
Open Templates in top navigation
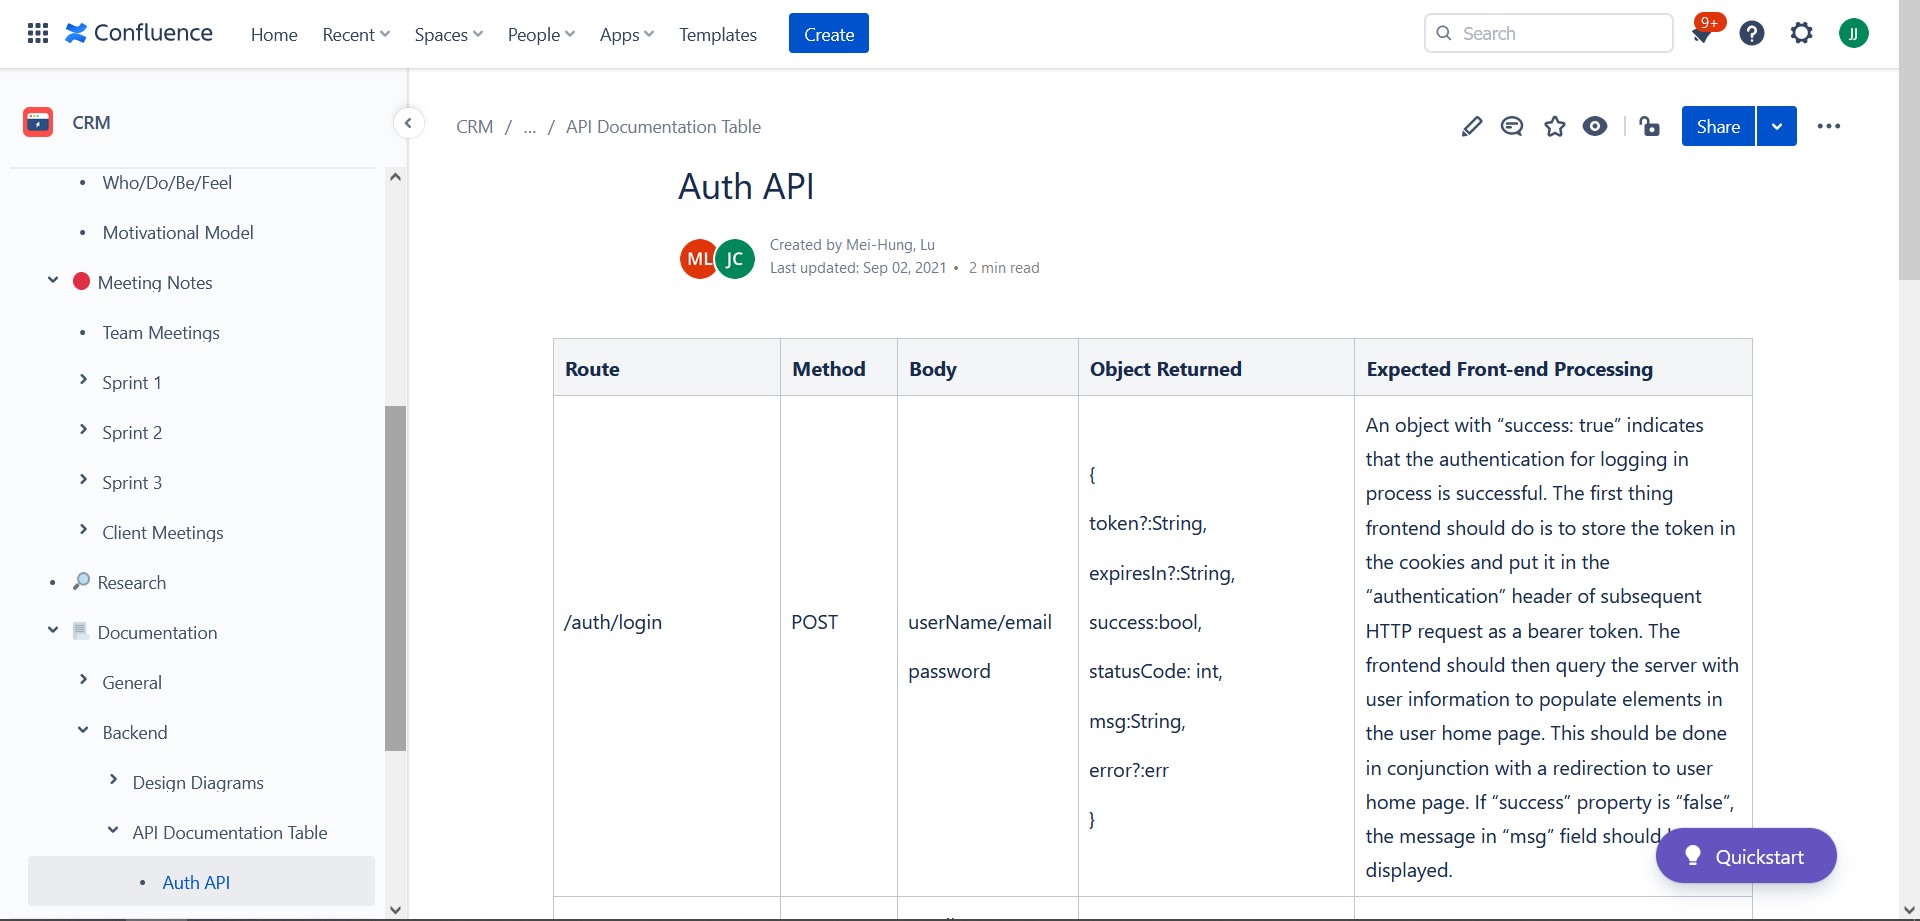coord(718,34)
